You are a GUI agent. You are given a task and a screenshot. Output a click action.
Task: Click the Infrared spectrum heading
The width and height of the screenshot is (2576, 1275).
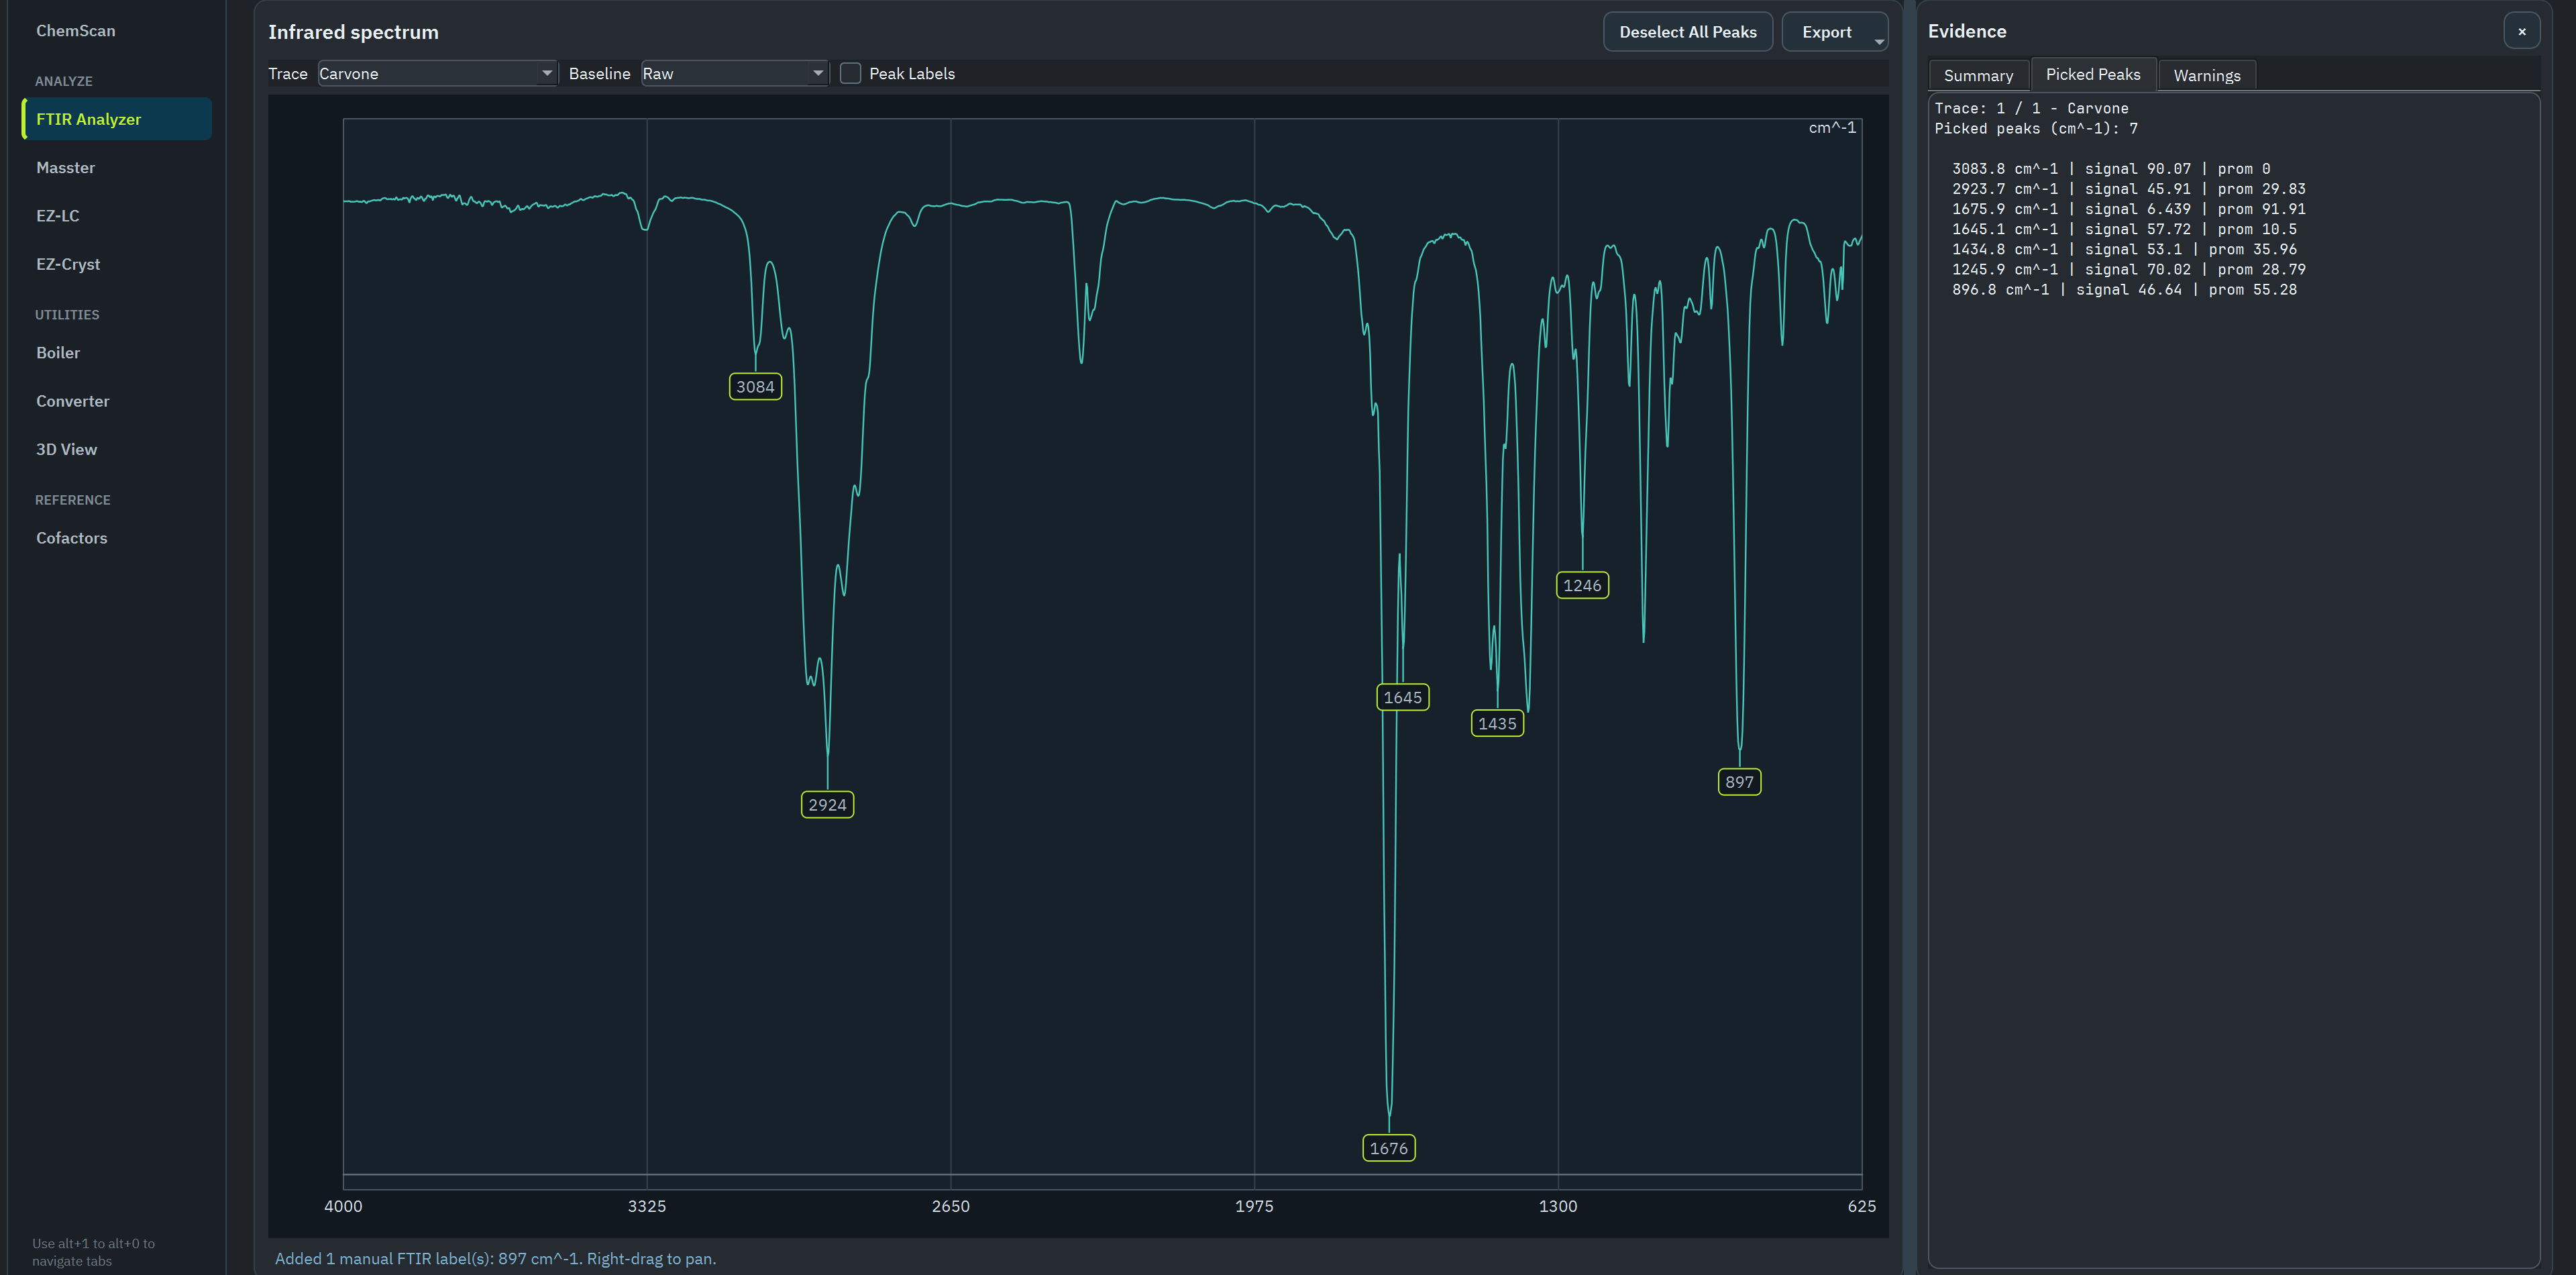pyautogui.click(x=353, y=32)
